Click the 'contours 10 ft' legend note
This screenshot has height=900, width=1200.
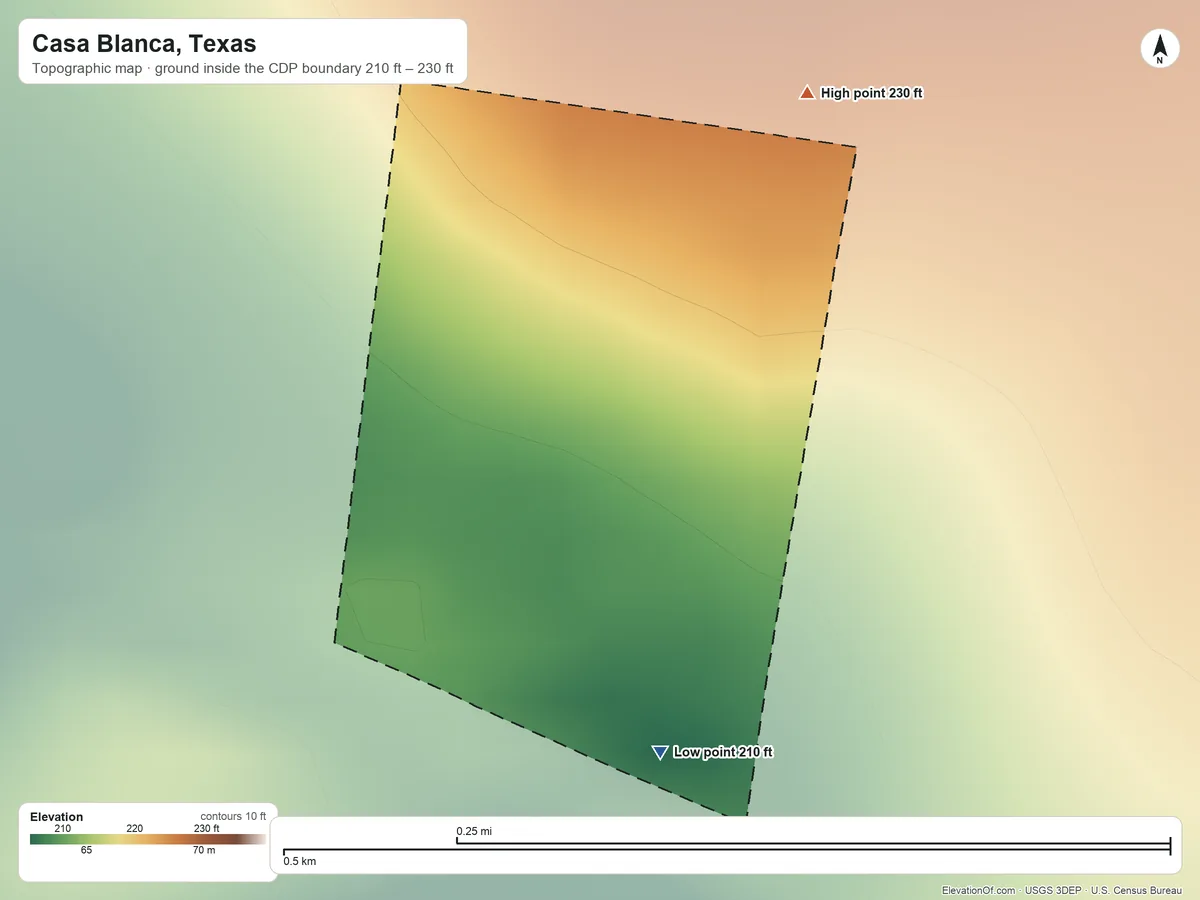click(x=233, y=817)
